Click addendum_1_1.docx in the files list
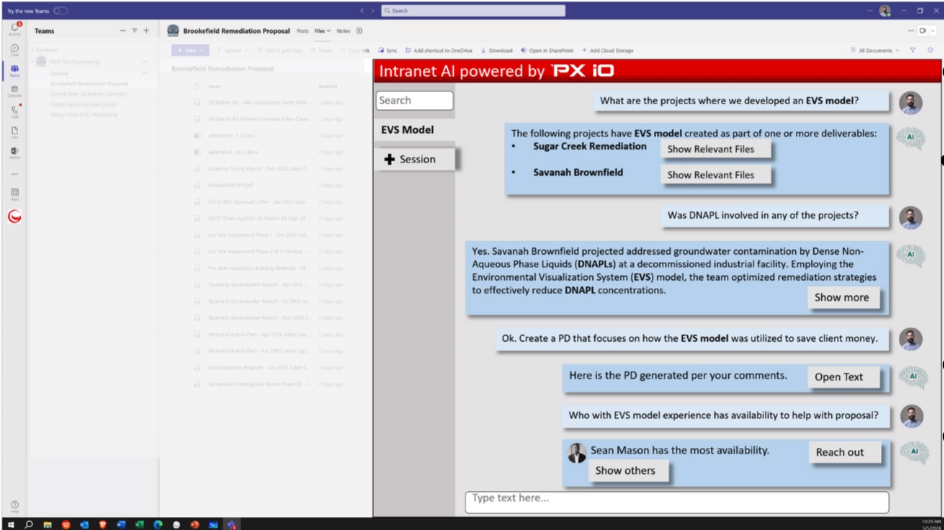Viewport: 944px width, 530px height. [x=232, y=136]
